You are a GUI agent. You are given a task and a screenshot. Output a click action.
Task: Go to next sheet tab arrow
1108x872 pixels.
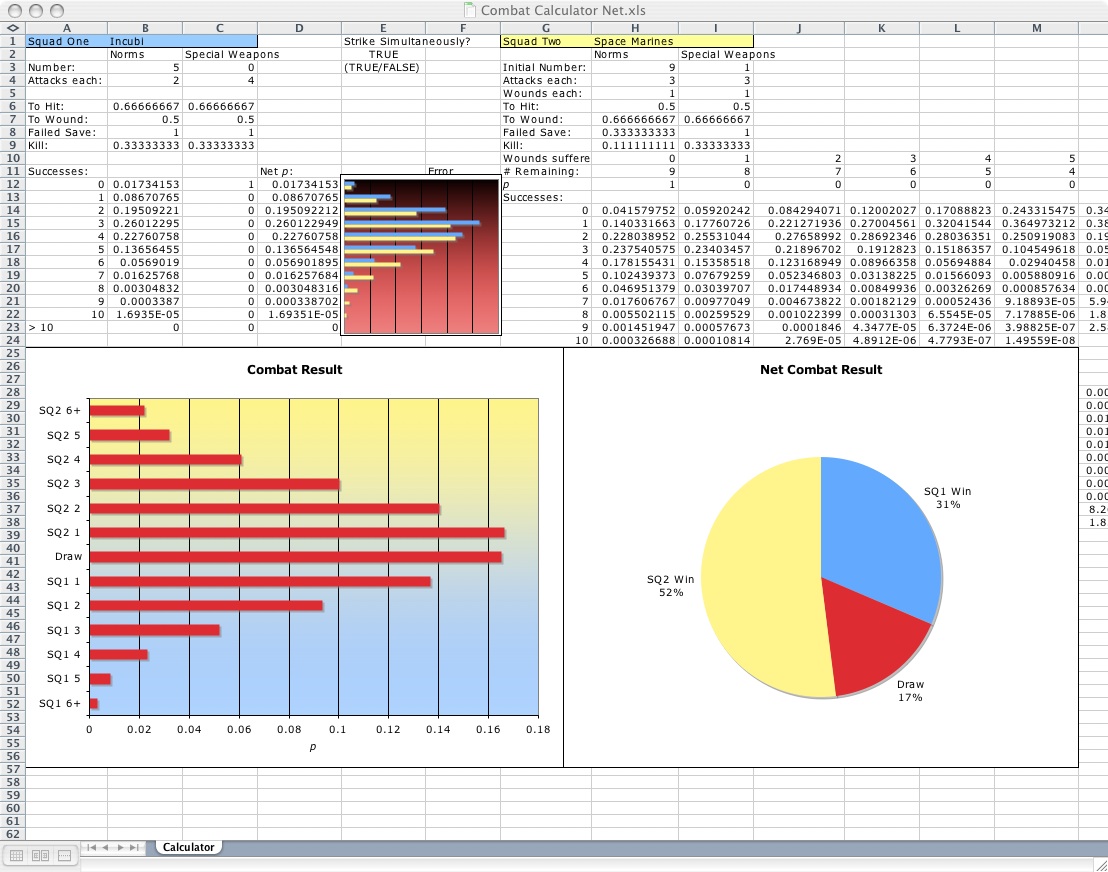tap(120, 847)
